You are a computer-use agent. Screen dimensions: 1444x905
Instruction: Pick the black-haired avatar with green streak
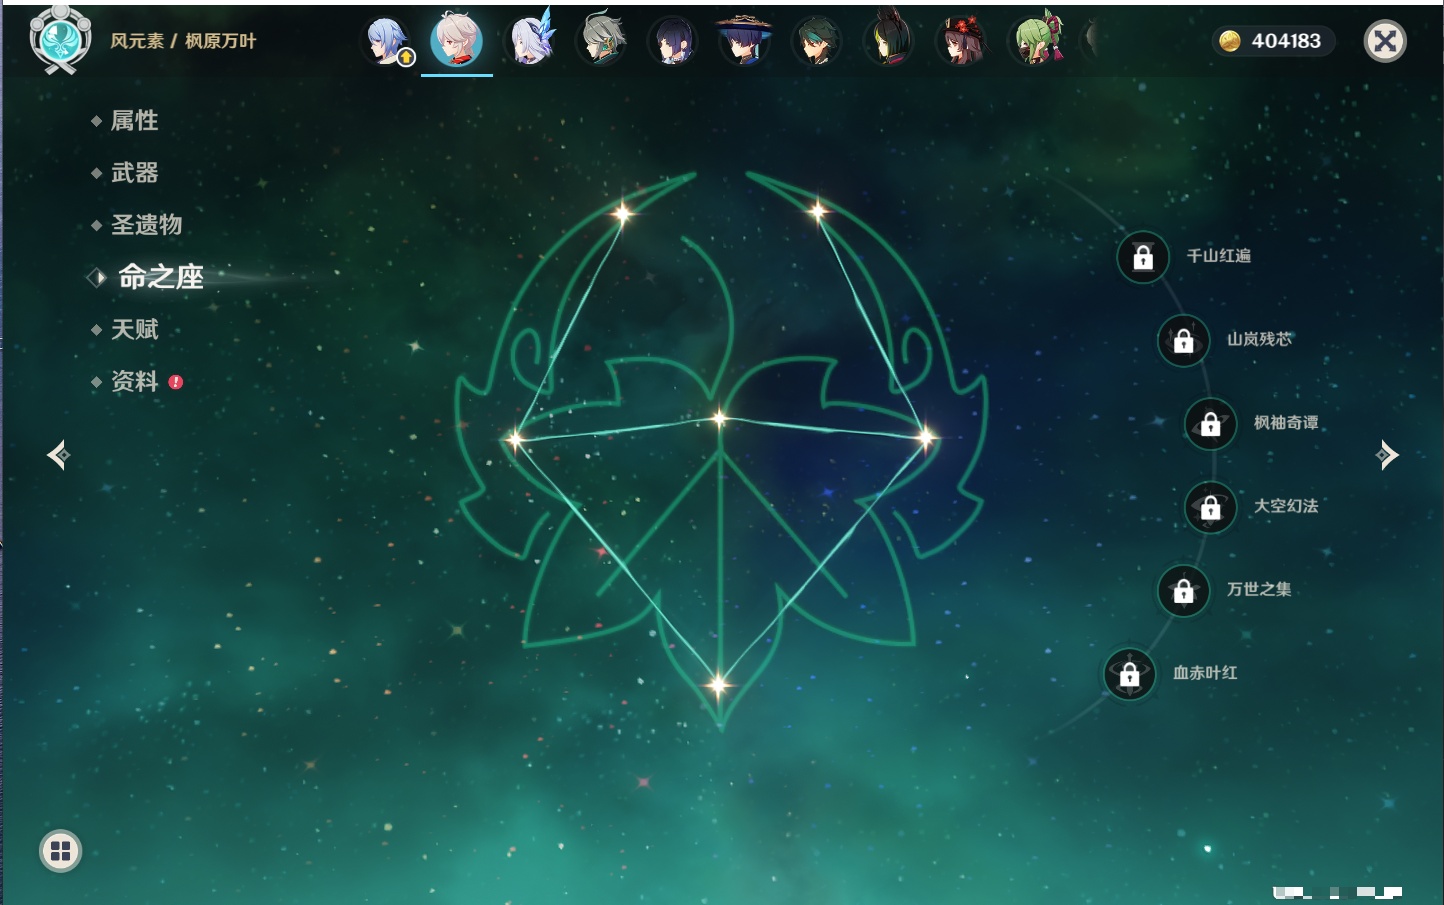coord(888,41)
